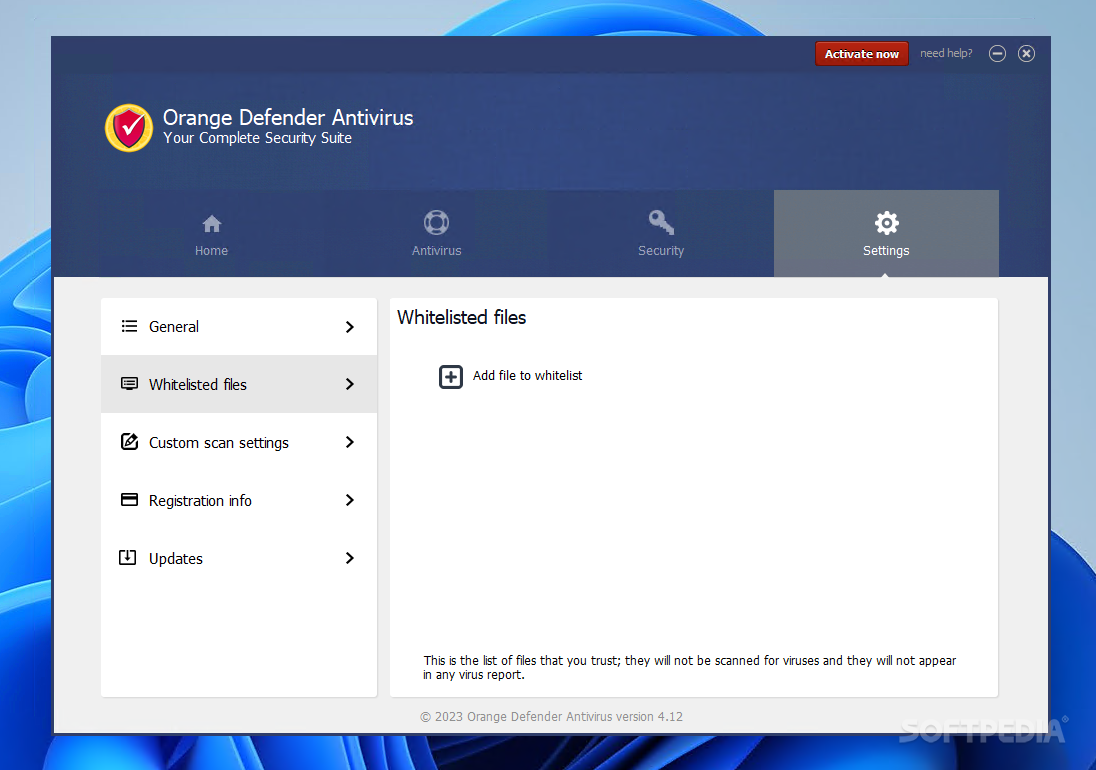The width and height of the screenshot is (1096, 770).
Task: Click the Whitelisted files sidebar icon
Action: tap(129, 384)
